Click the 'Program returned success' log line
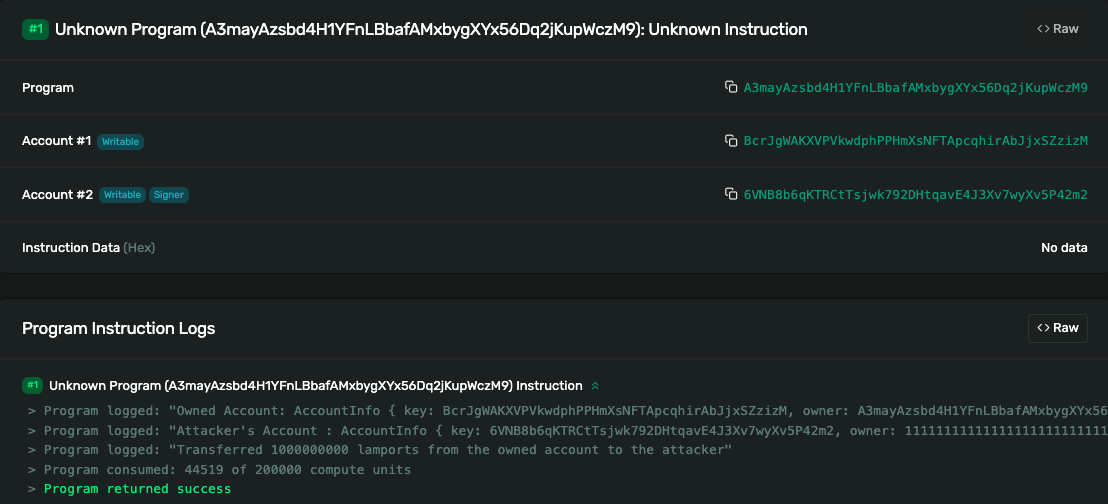This screenshot has height=504, width=1108. (x=137, y=489)
